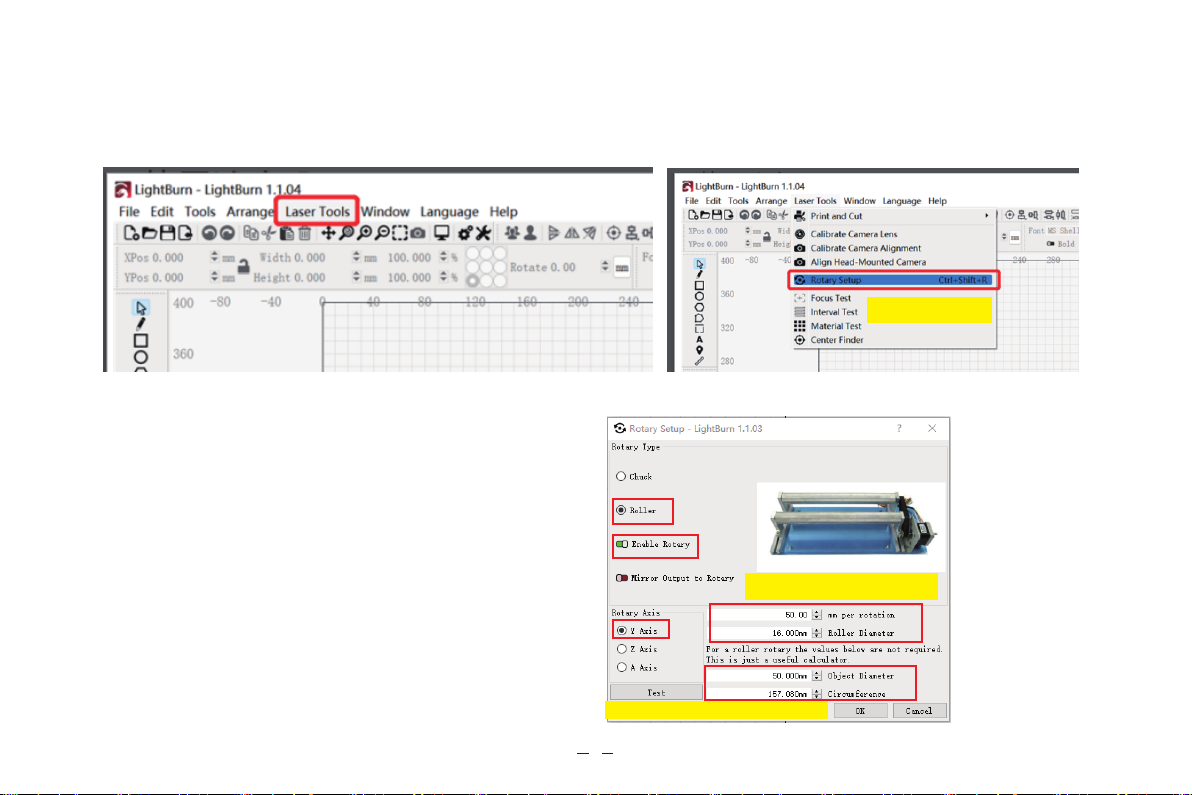Viewport: 1192px width, 795px height.
Task: Click the Width value stepper arrows
Action: pos(356,258)
